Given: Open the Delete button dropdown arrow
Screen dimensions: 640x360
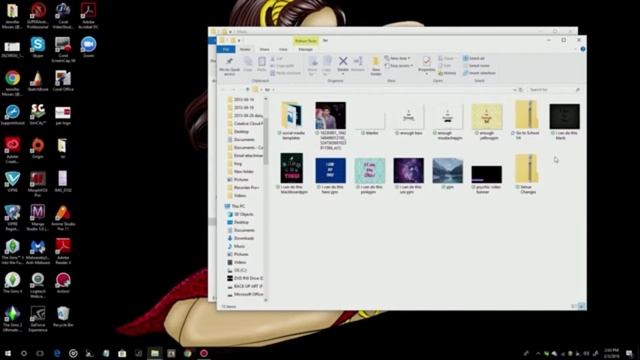Looking at the screenshot, I should (x=343, y=74).
